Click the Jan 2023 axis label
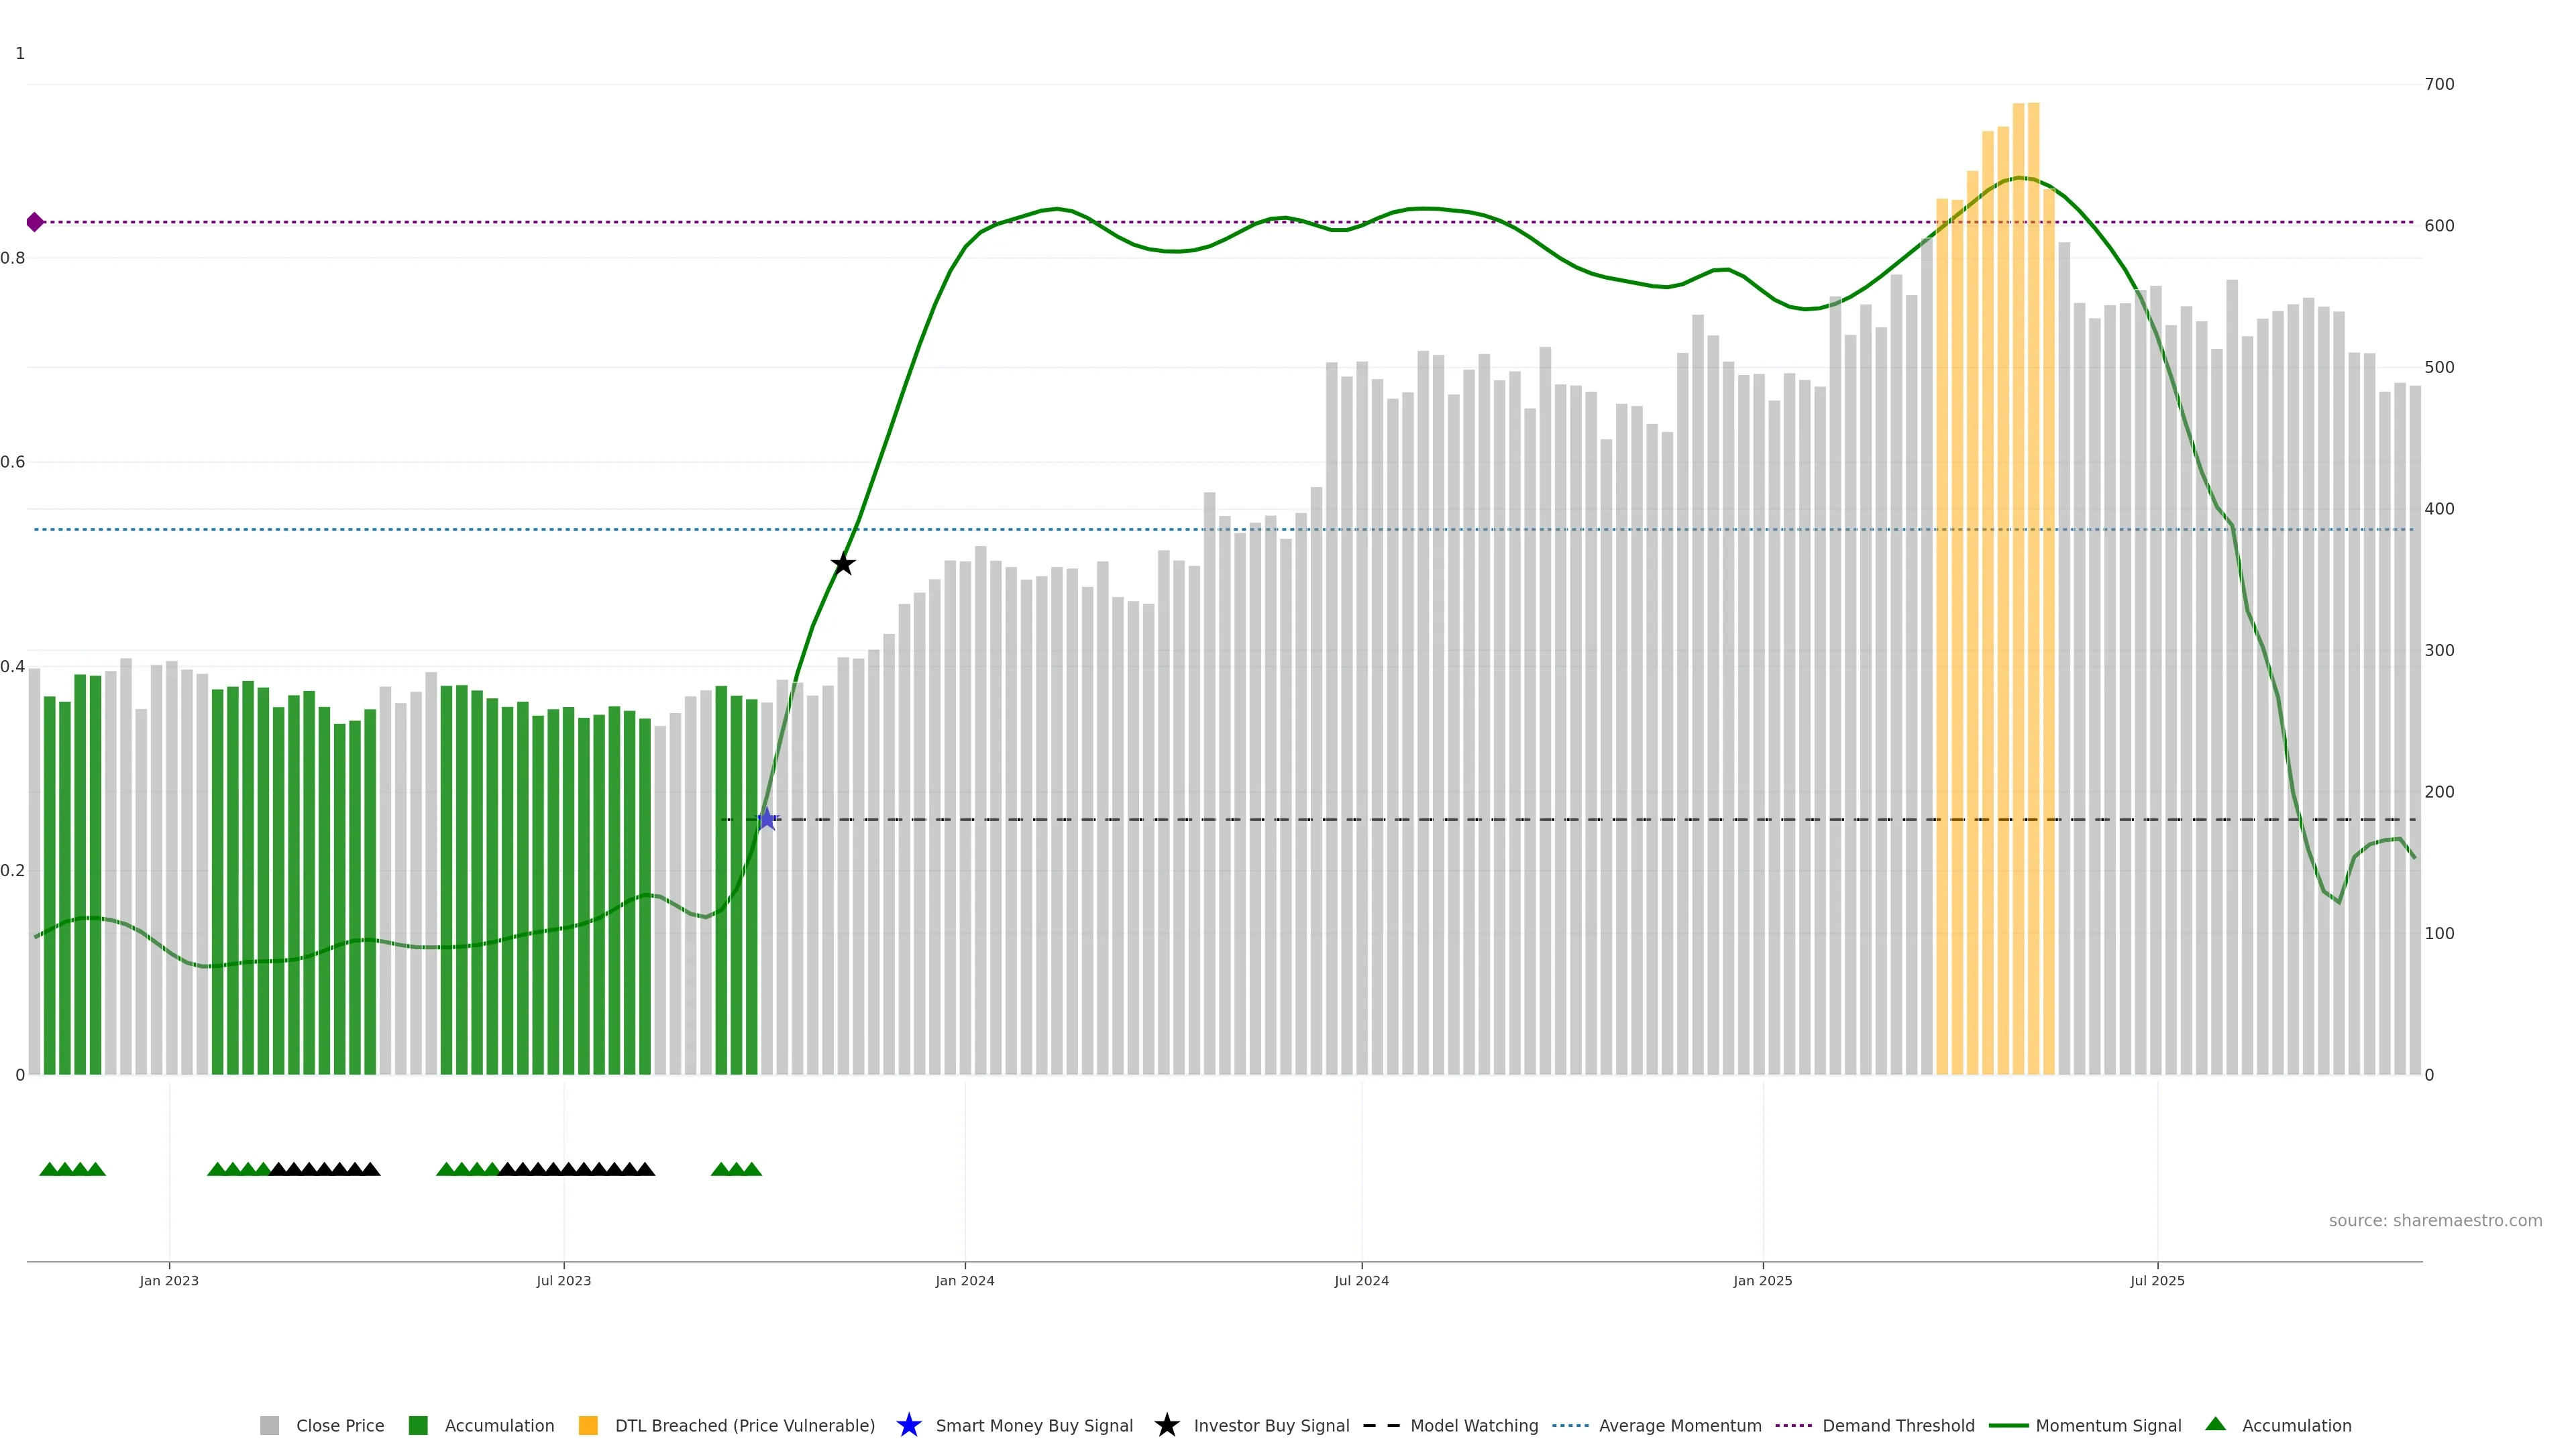This screenshot has width=2576, height=1449. click(169, 1280)
